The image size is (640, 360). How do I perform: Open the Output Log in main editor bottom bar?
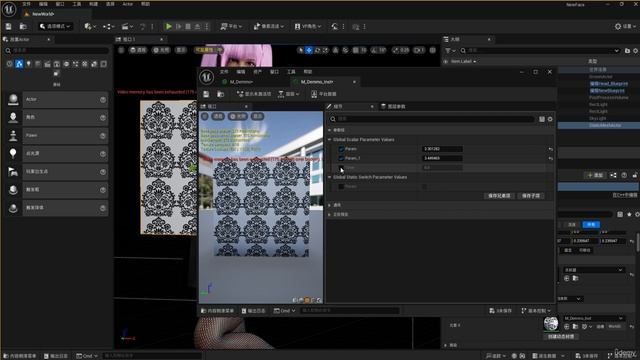(56, 356)
